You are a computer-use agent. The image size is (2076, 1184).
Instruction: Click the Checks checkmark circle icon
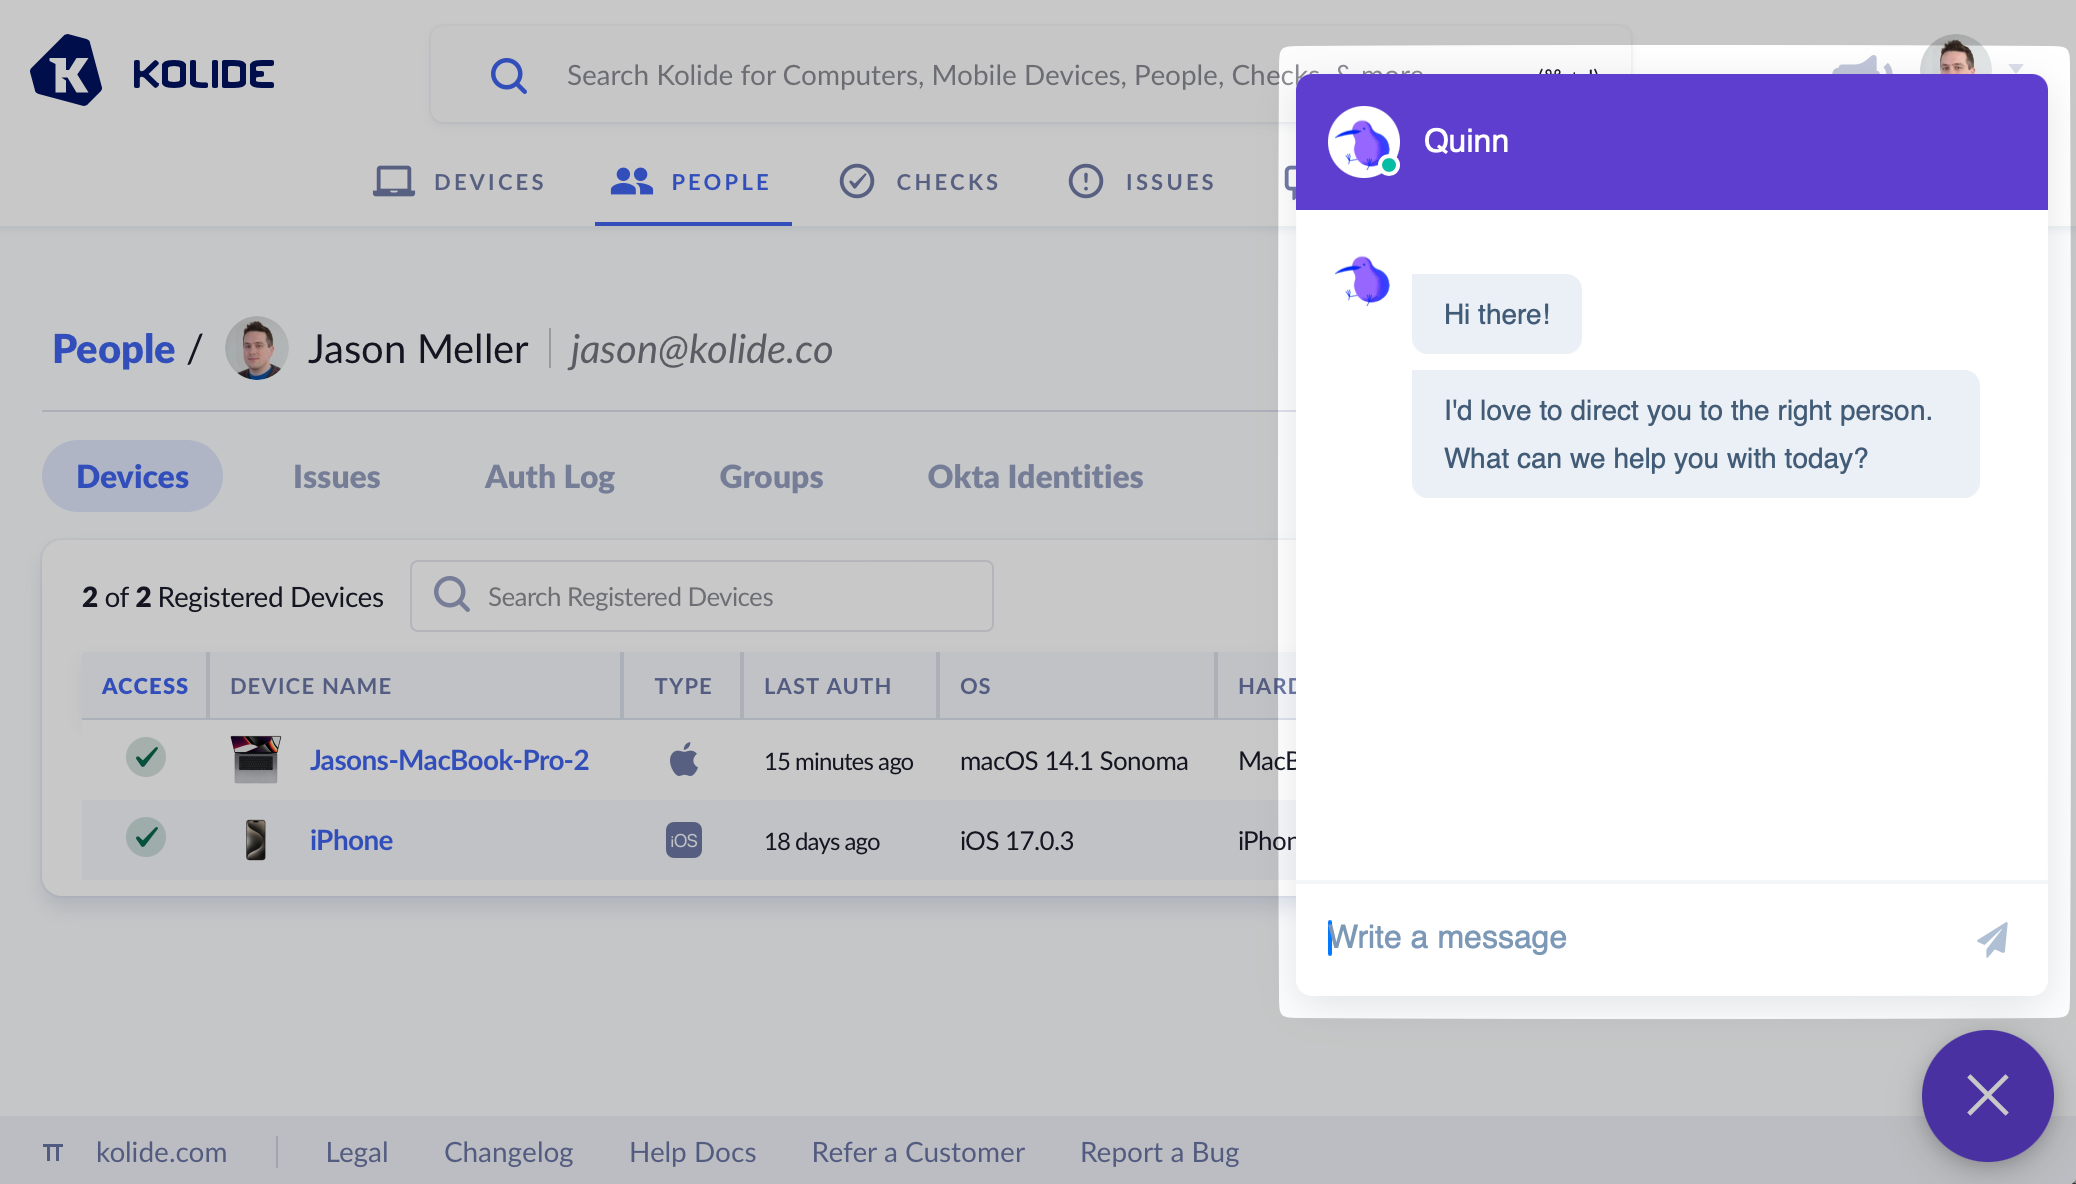click(856, 181)
